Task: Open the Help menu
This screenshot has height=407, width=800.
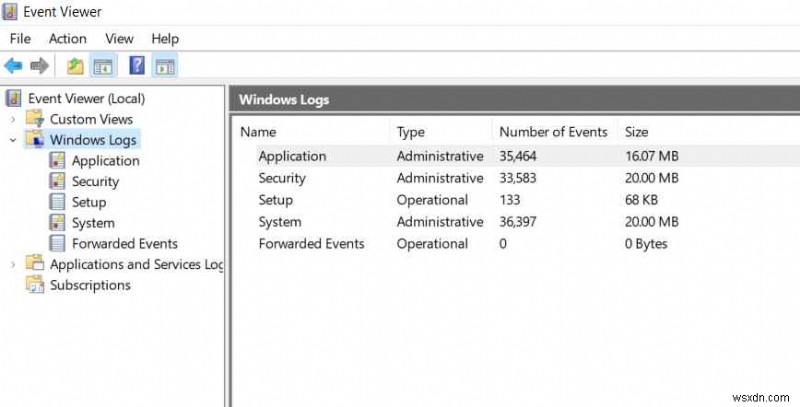Action: [x=165, y=39]
